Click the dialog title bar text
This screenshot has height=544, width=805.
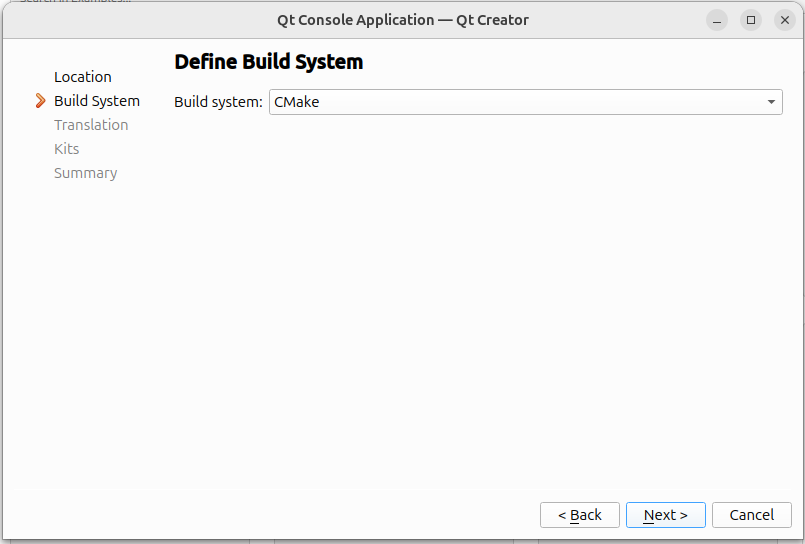pyautogui.click(x=402, y=20)
